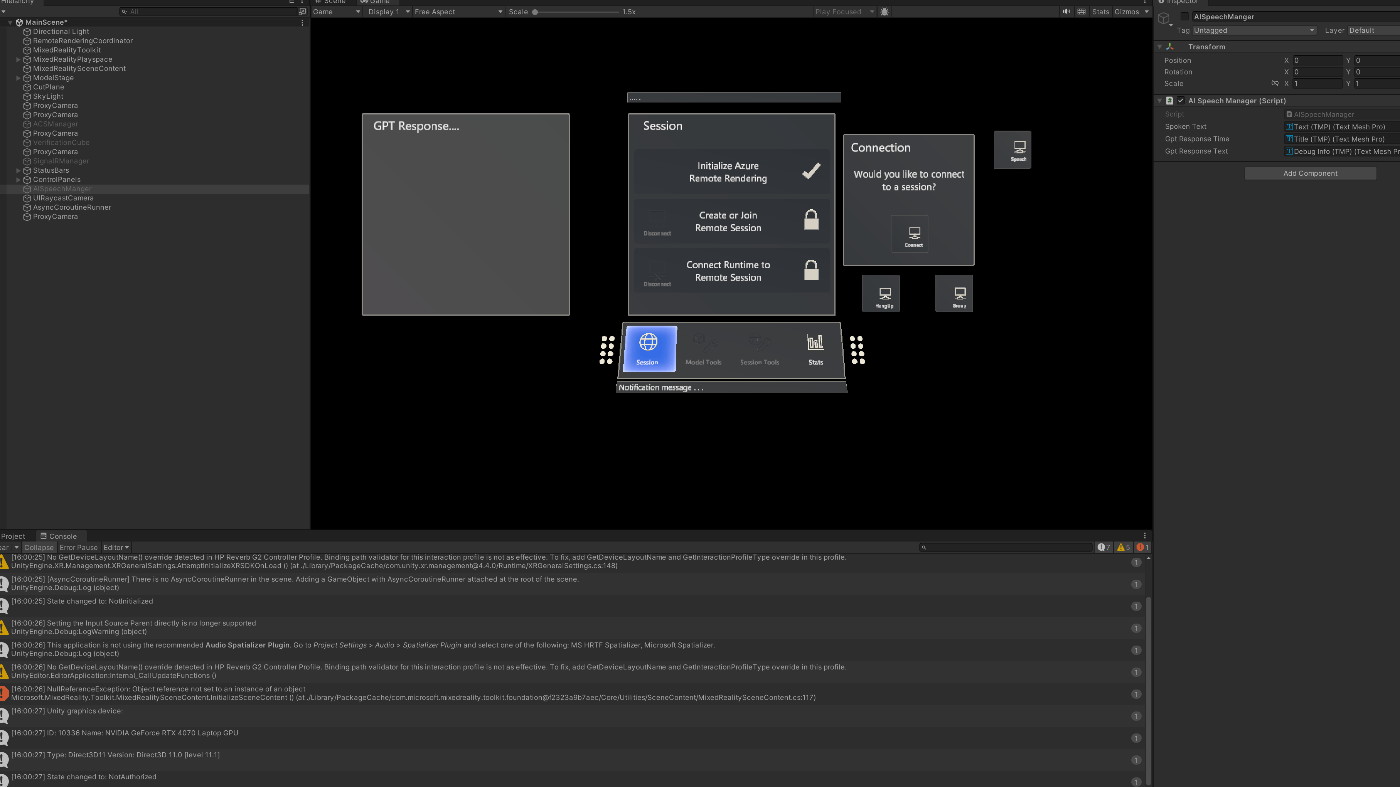
Task: Click the left grip dots of the game menu
Action: tap(607, 349)
